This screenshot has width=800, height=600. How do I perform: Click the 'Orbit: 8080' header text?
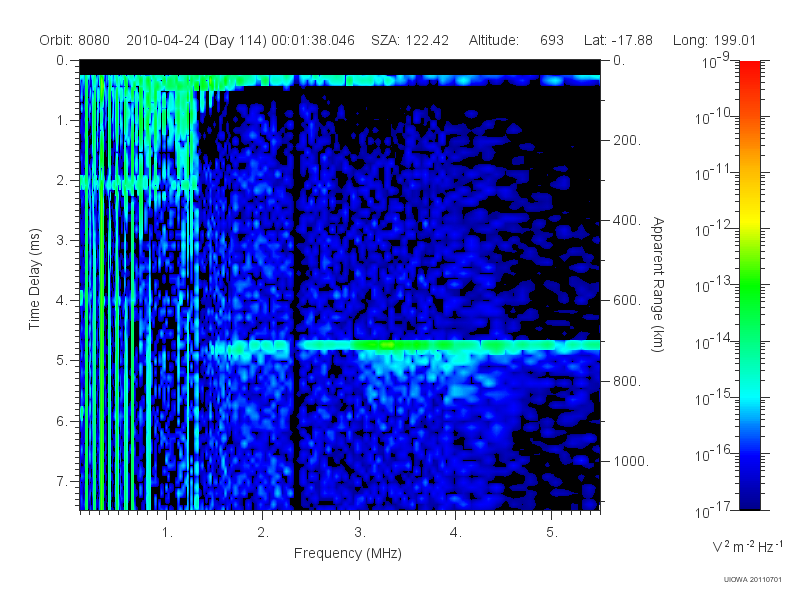[x=74, y=40]
